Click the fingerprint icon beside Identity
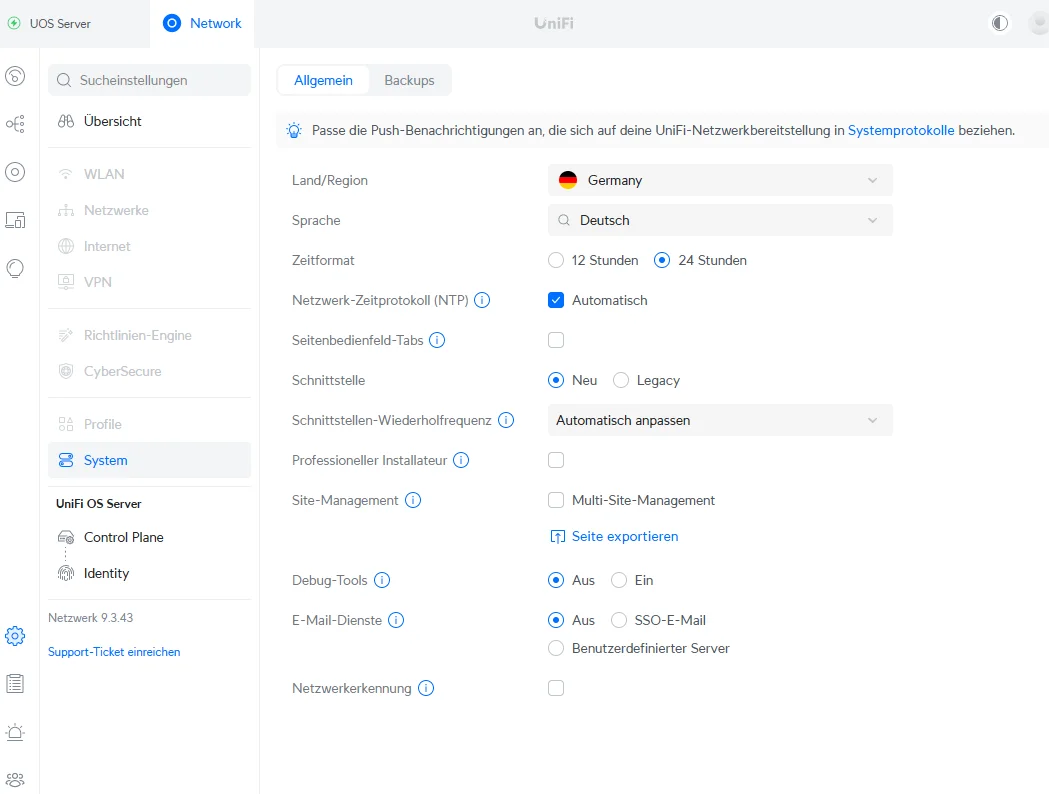 (x=66, y=573)
